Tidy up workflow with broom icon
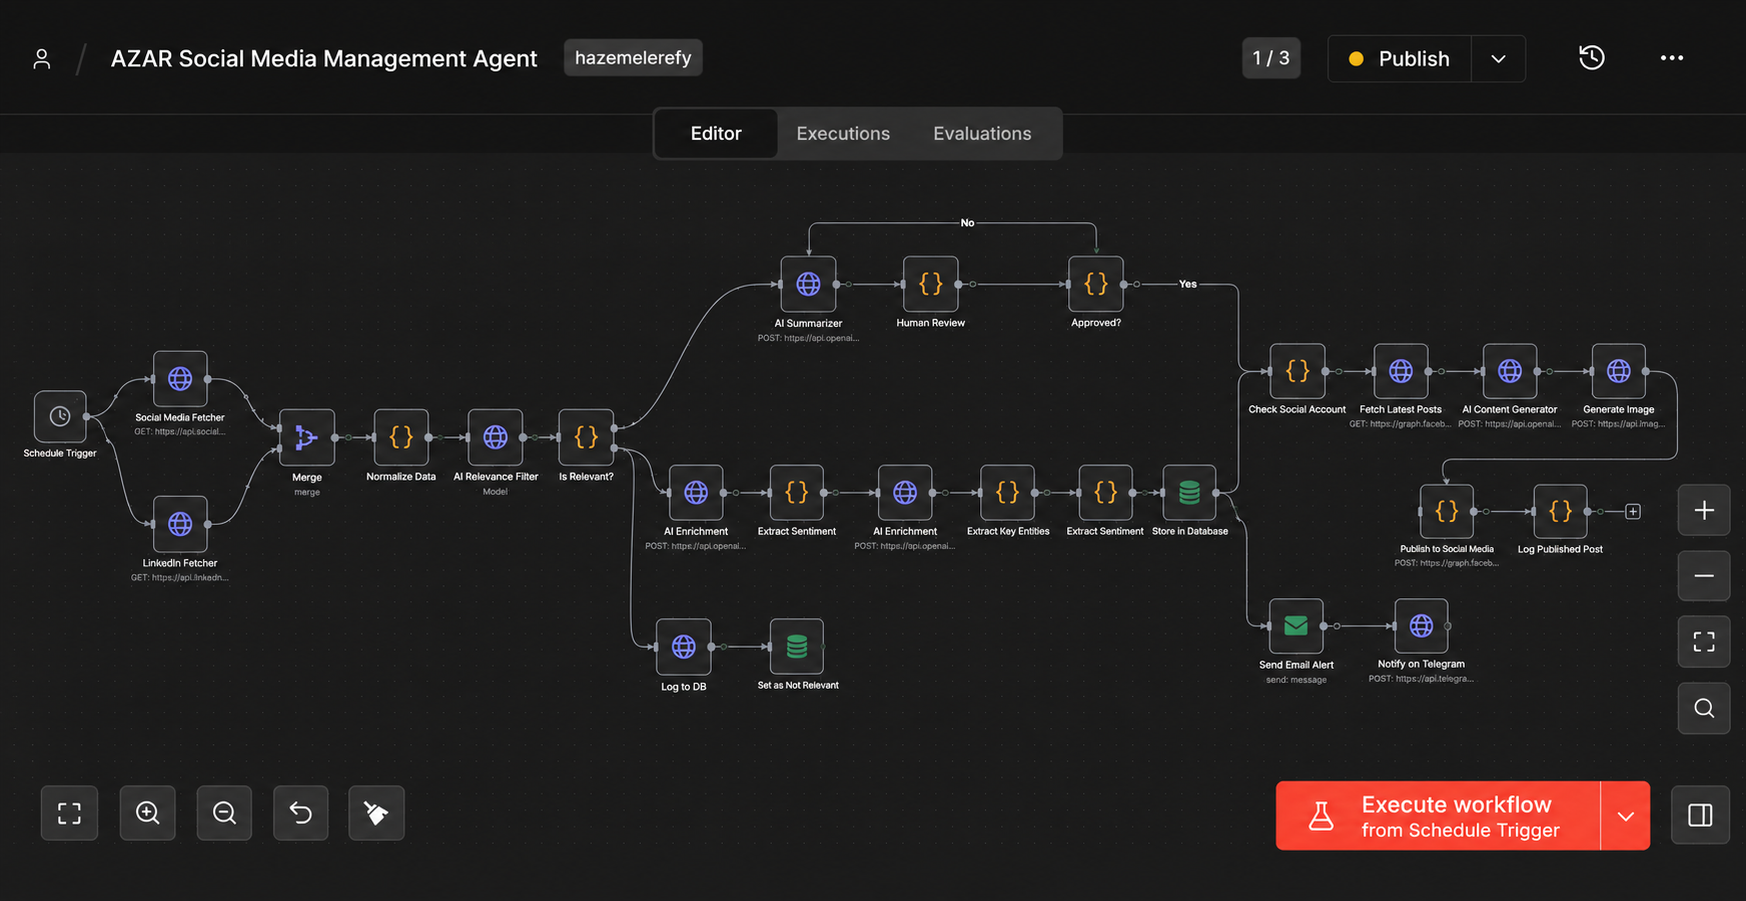 (376, 813)
